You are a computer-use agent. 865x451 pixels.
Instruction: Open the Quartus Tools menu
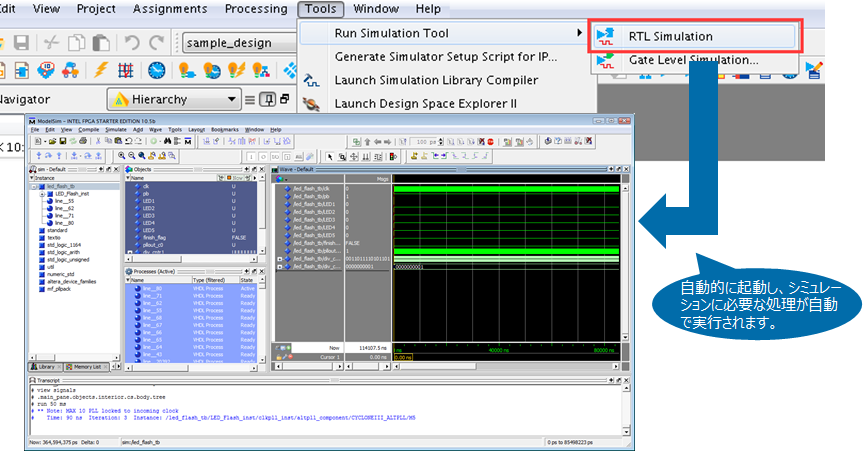coord(321,9)
